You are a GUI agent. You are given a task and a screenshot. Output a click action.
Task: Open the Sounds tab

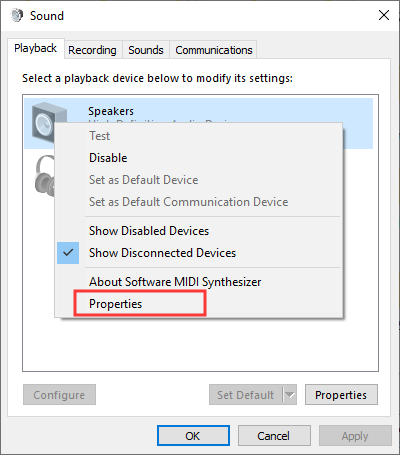[x=146, y=50]
